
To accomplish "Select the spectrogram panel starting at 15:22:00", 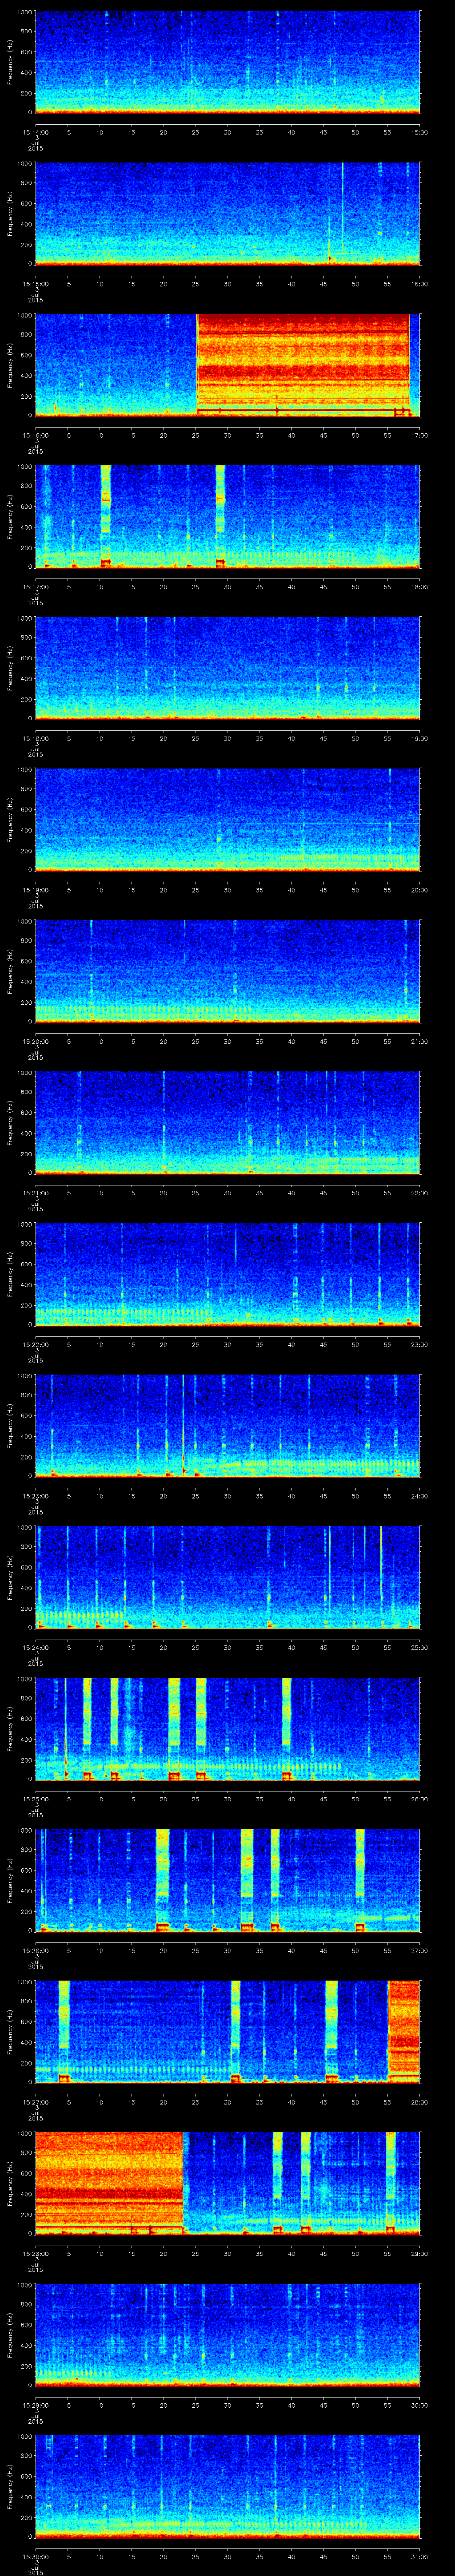I will point(228,1274).
